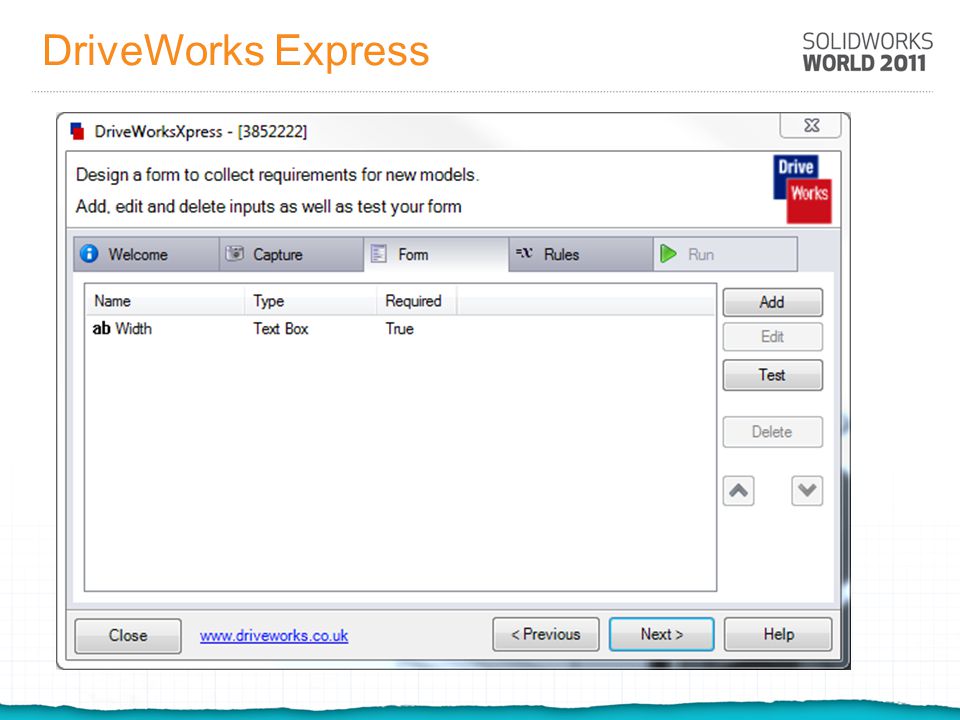The height and width of the screenshot is (720, 960).
Task: Switch to the Welcome tab
Action: pos(146,254)
